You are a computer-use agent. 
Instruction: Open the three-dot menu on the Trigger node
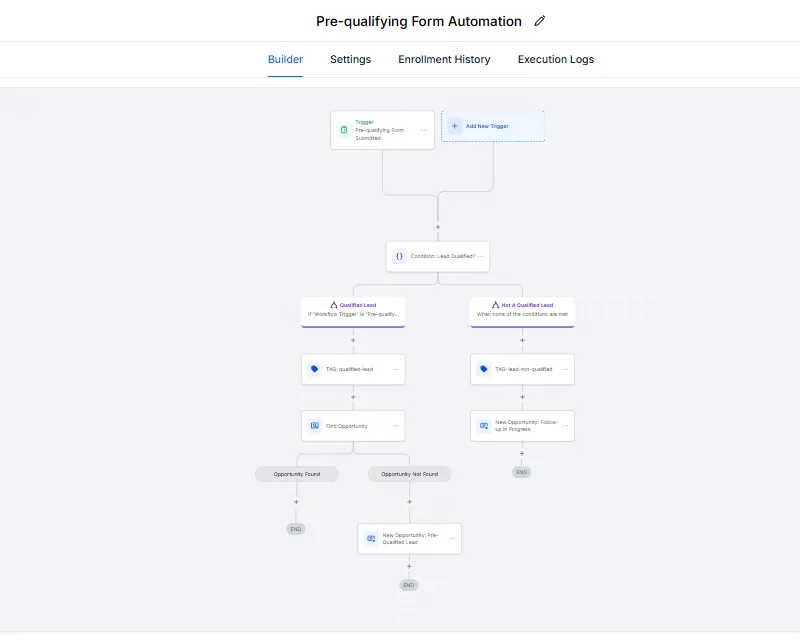pyautogui.click(x=424, y=130)
